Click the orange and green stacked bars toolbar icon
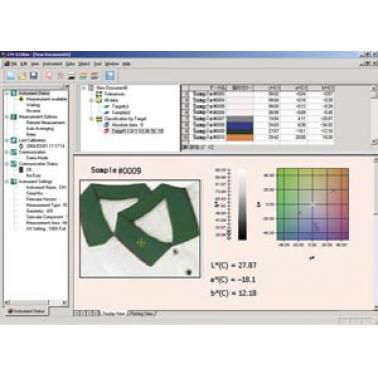The width and height of the screenshot is (378, 378). 83,76
